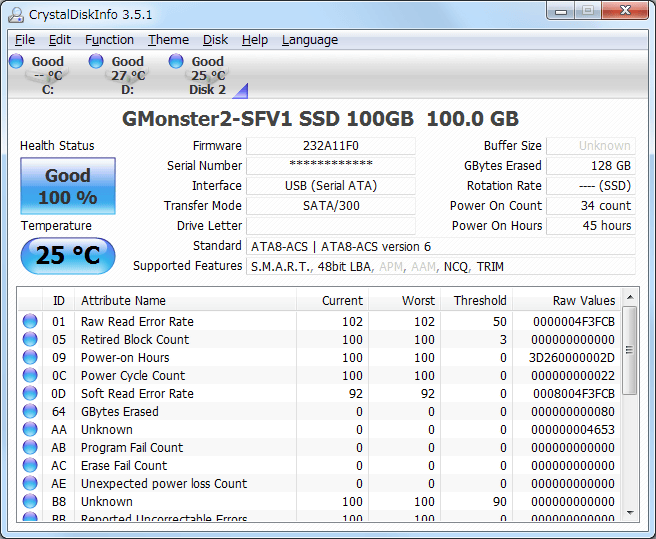656x539 pixels.
Task: Click the attribute list scrollbar thumb
Action: tap(630, 350)
